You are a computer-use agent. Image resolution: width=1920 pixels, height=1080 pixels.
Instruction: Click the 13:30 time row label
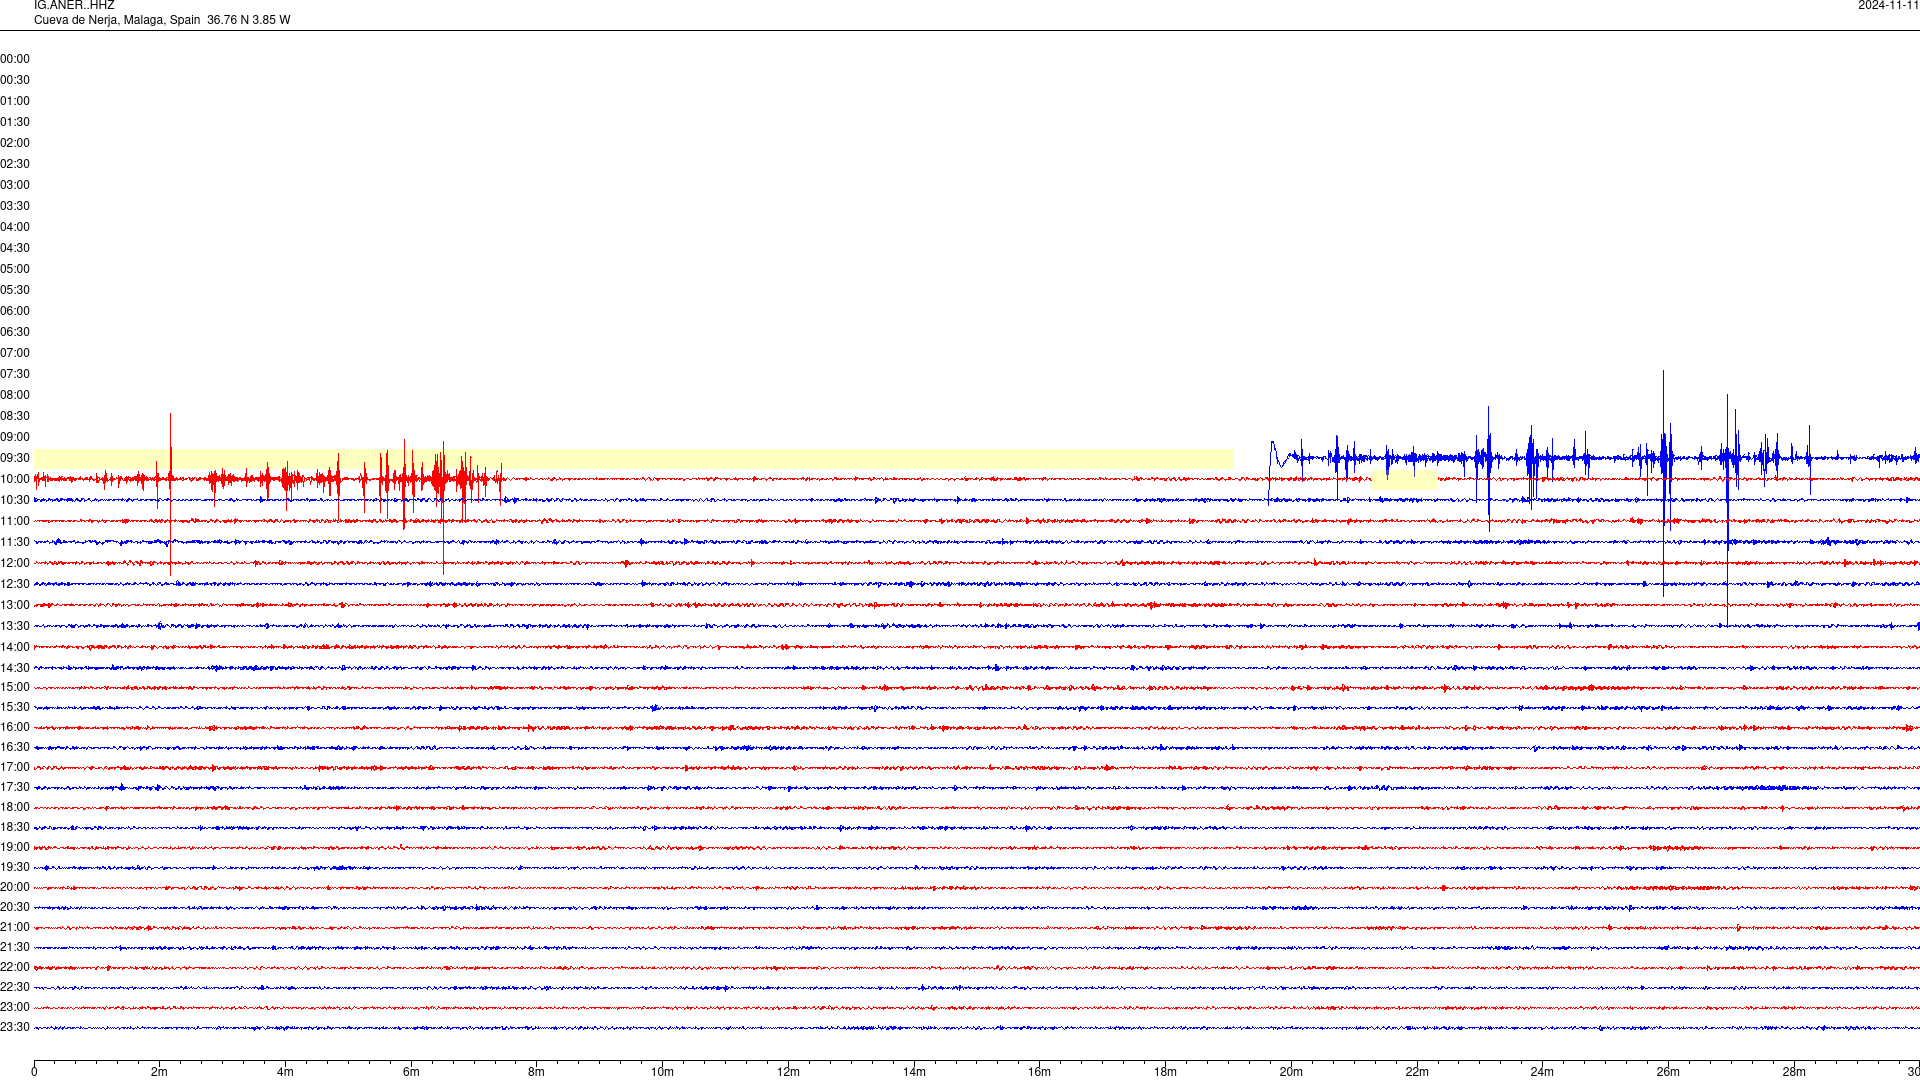point(15,626)
